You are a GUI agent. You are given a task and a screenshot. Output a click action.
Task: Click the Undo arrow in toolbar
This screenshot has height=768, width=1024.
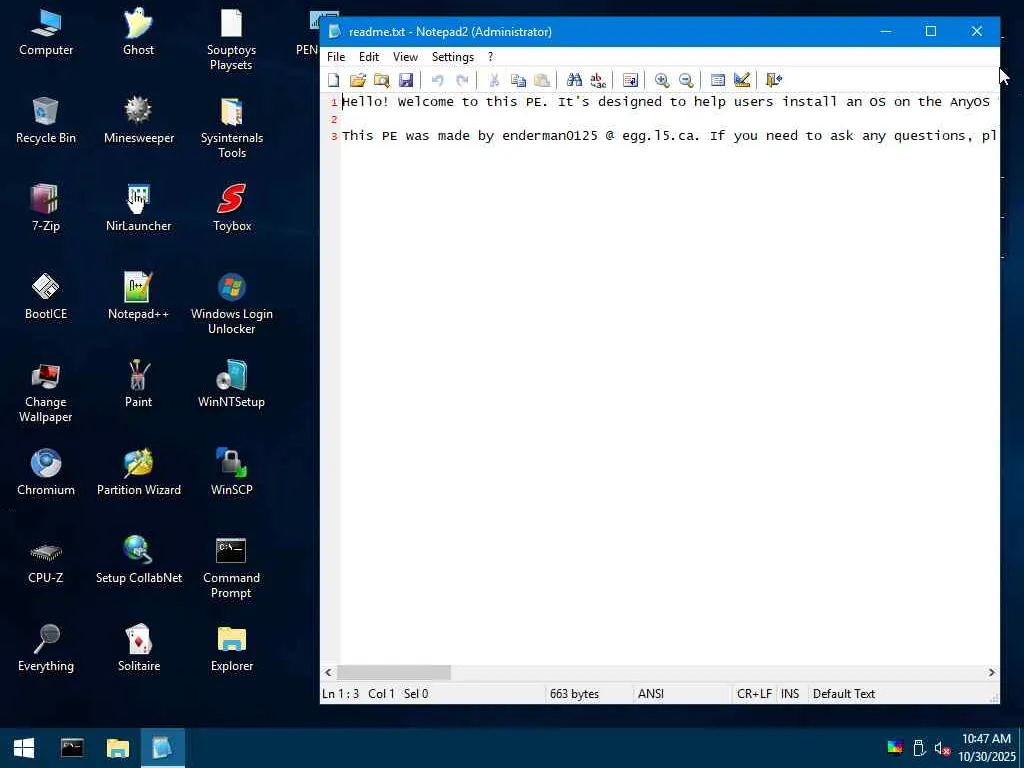(x=438, y=80)
